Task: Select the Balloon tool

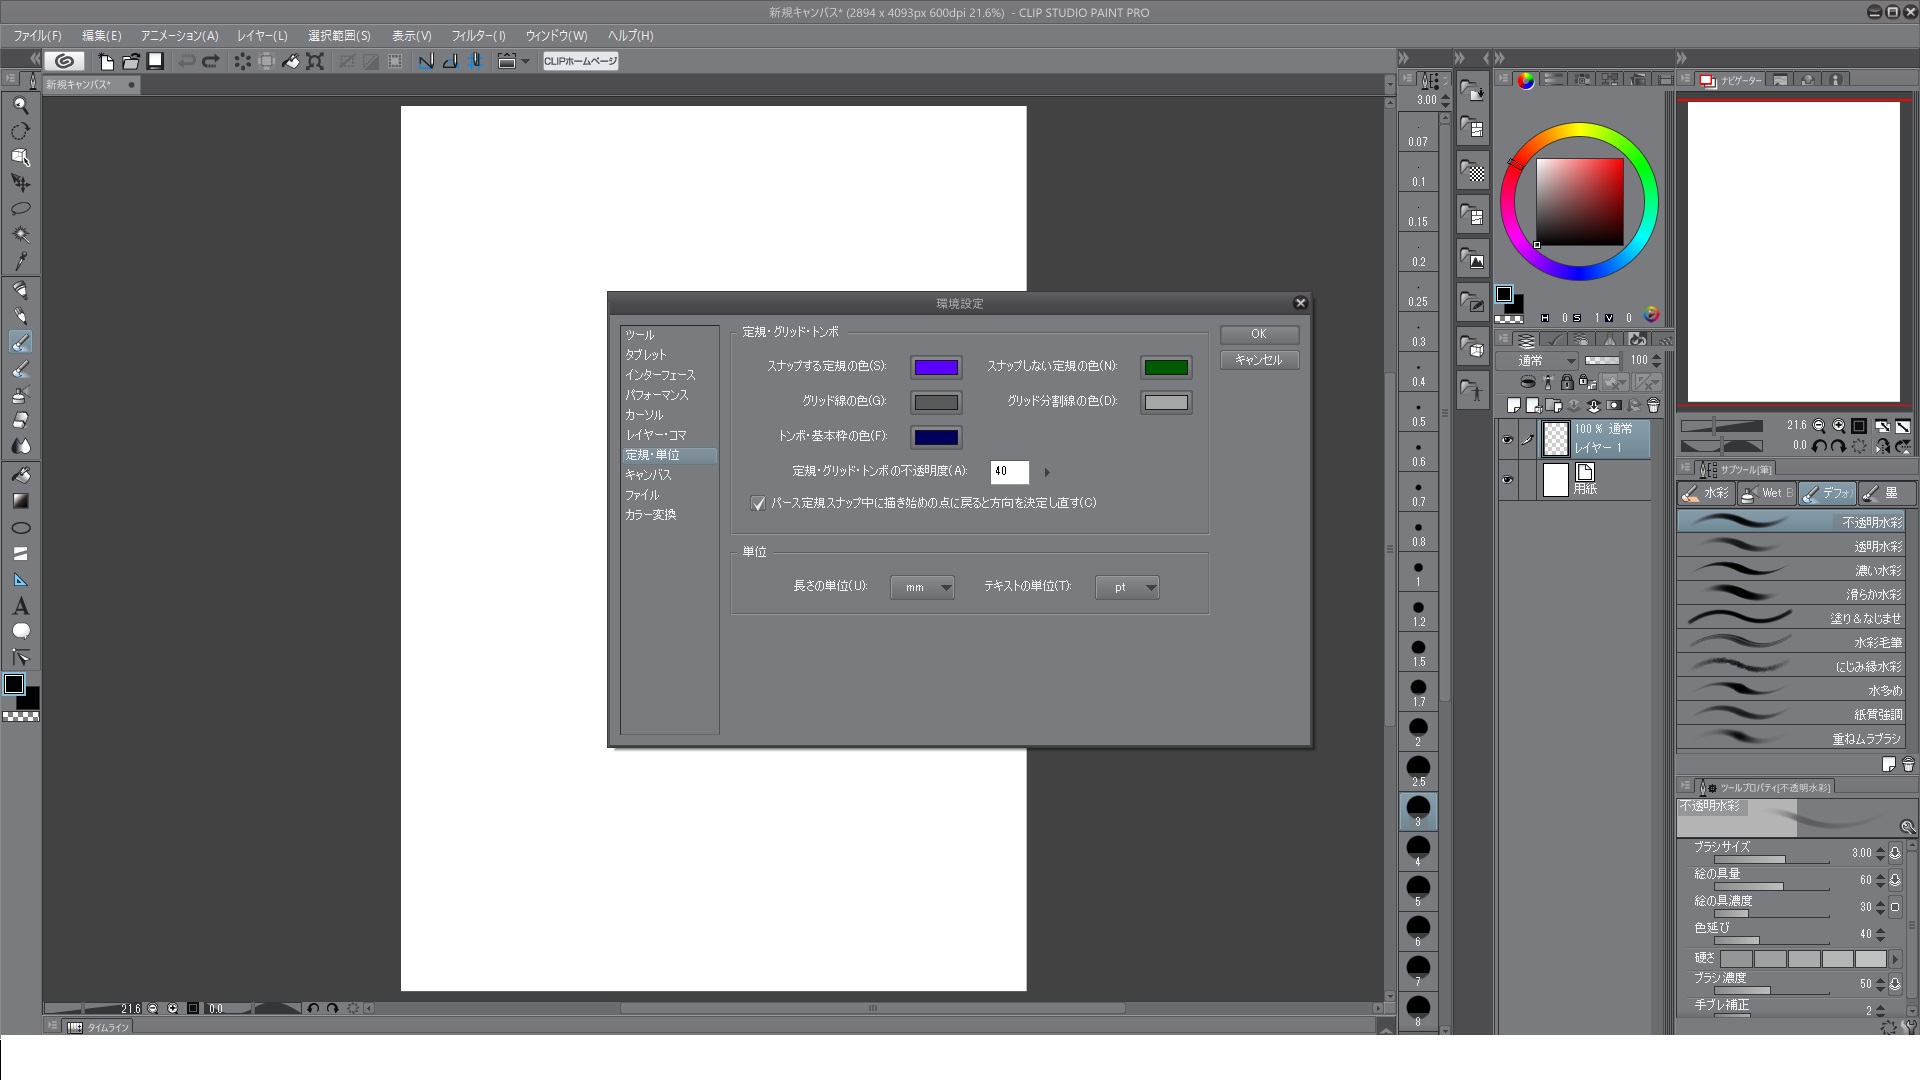Action: pos(20,631)
